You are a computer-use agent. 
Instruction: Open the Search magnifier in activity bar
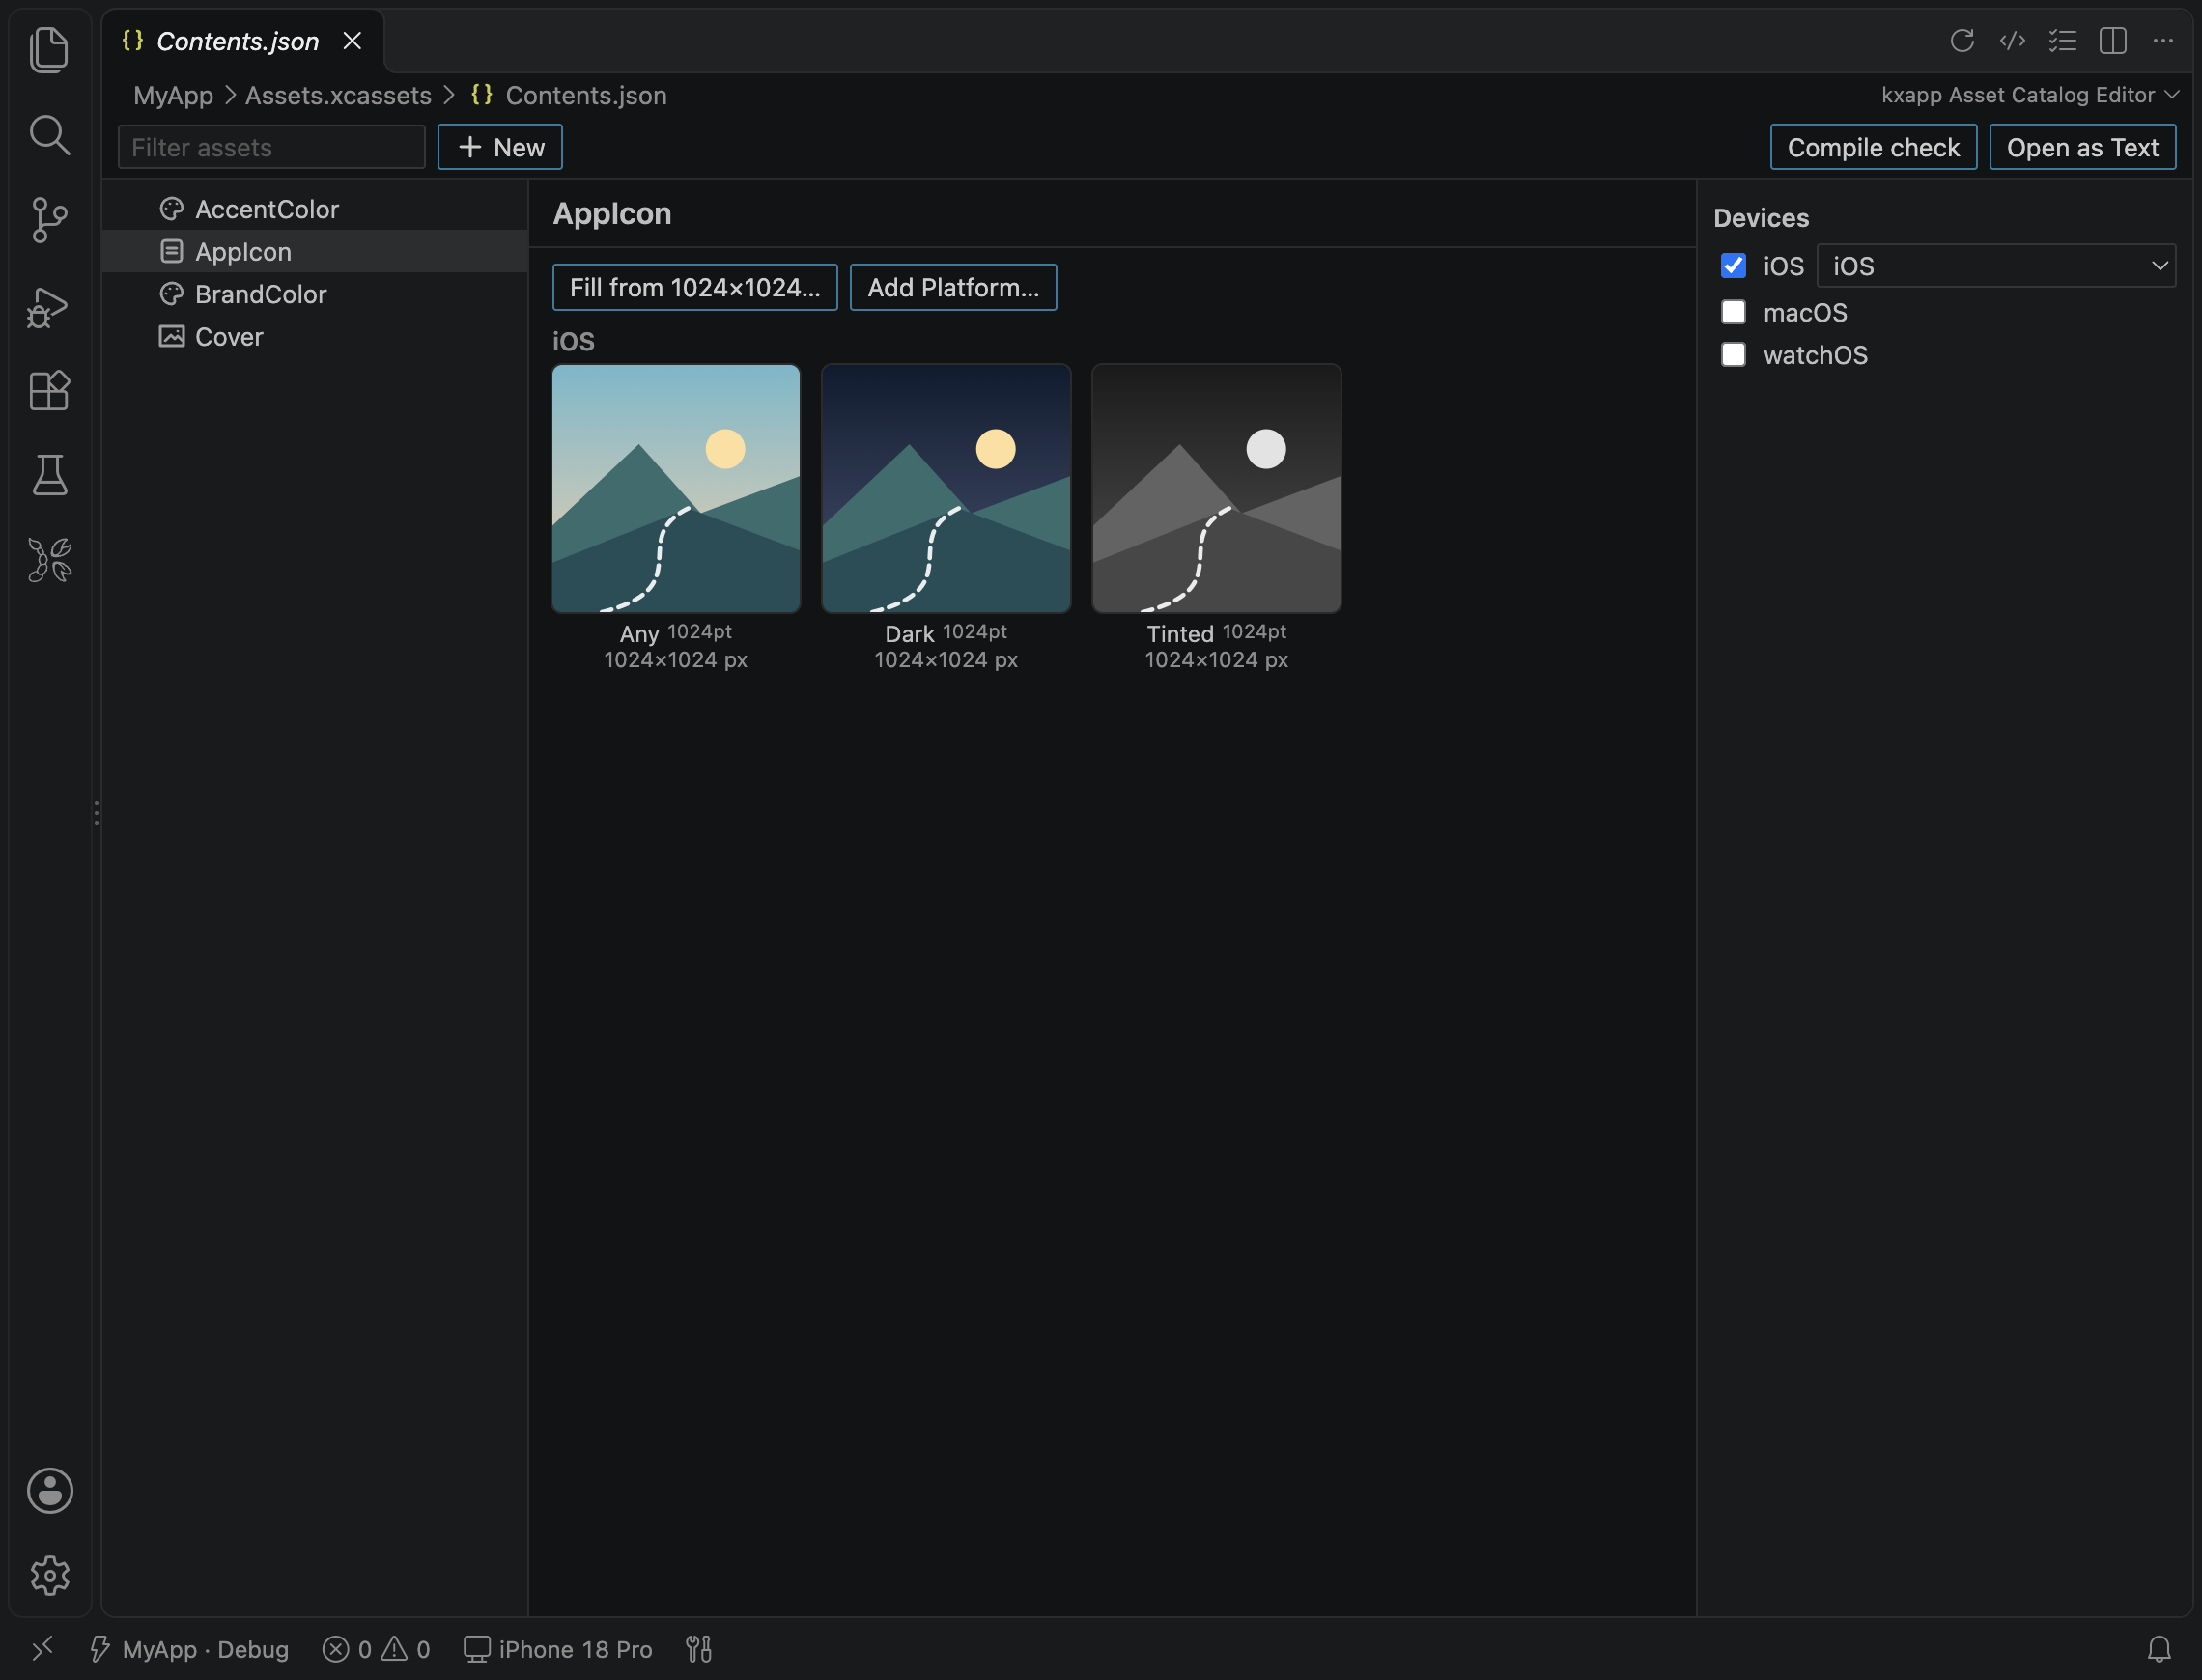pyautogui.click(x=49, y=134)
